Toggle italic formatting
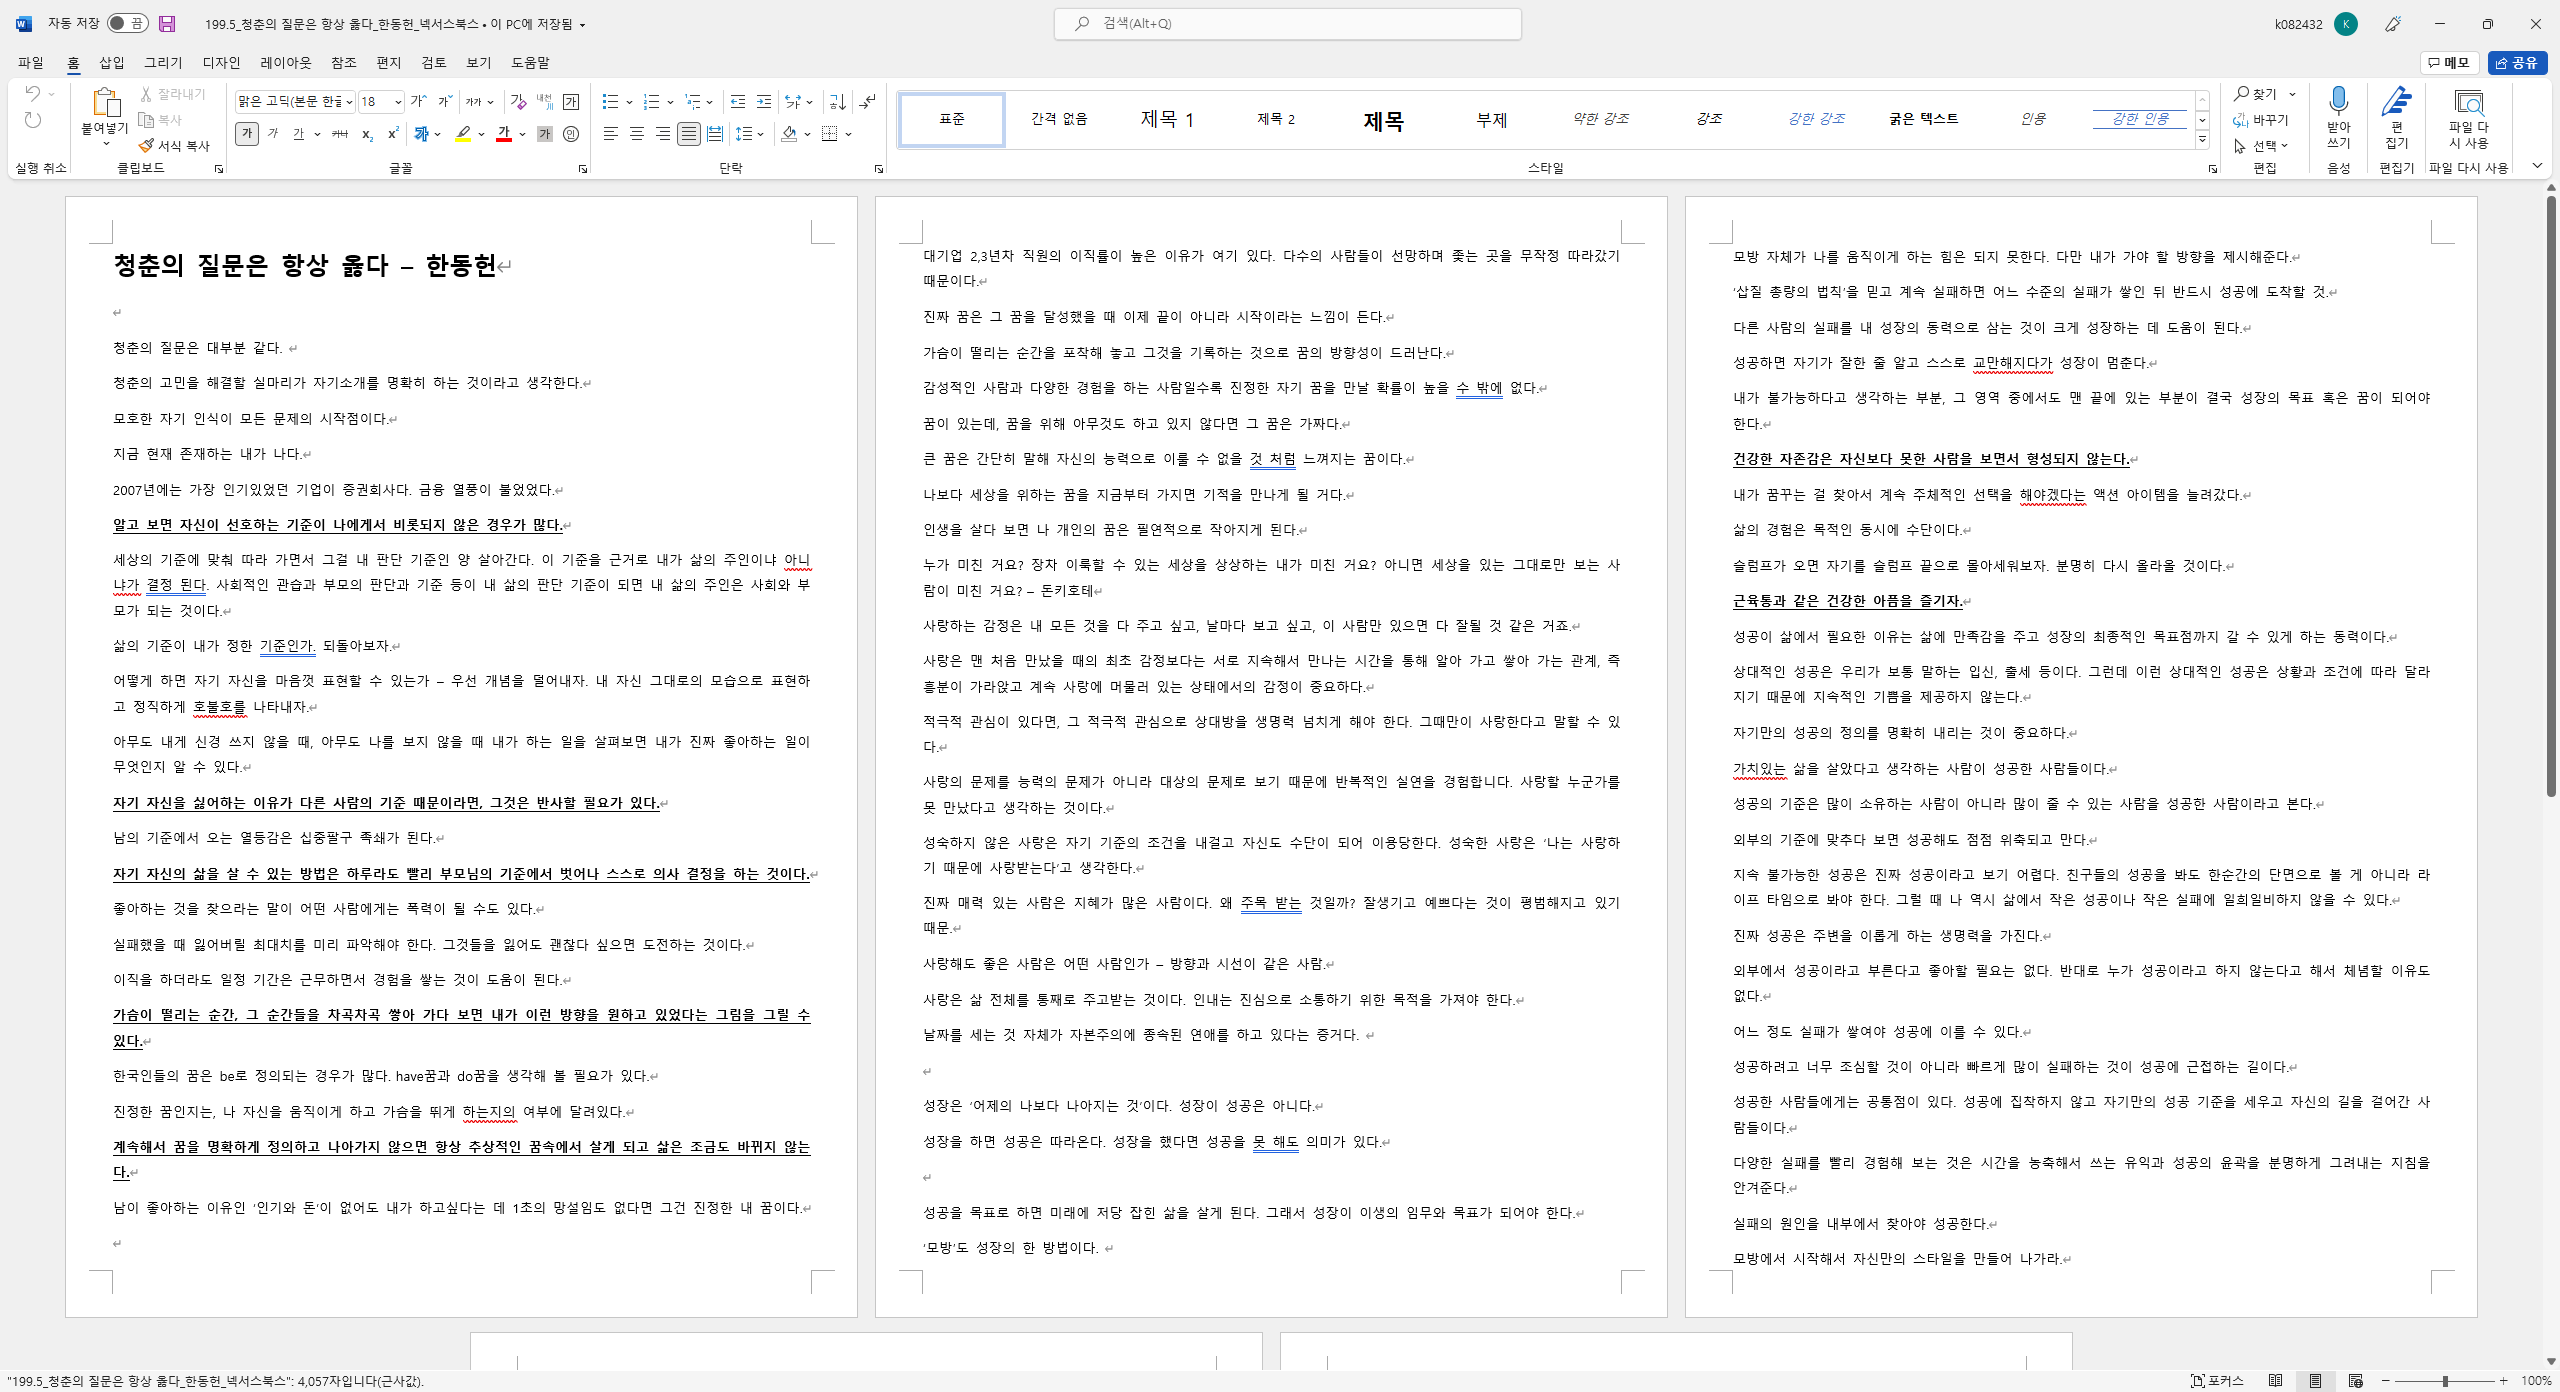This screenshot has height=1392, width=2560. [272, 134]
